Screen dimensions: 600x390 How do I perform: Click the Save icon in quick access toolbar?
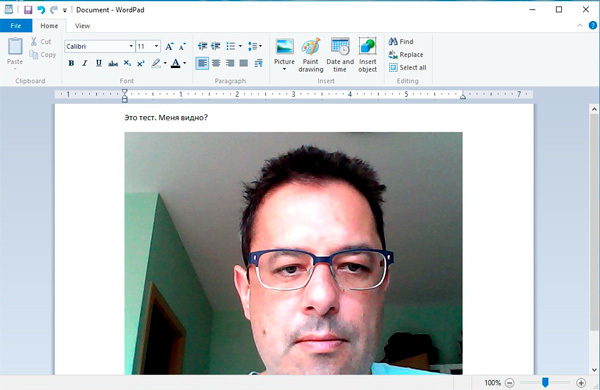[x=28, y=10]
